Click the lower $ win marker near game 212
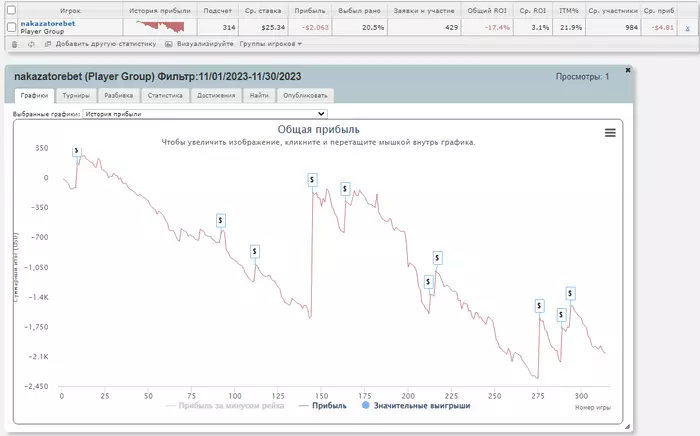The image size is (700, 436). pos(428,282)
